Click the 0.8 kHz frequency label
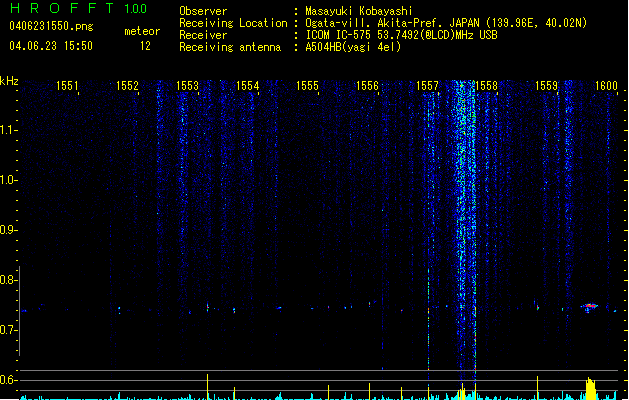This screenshot has width=629, height=400. coord(9,280)
